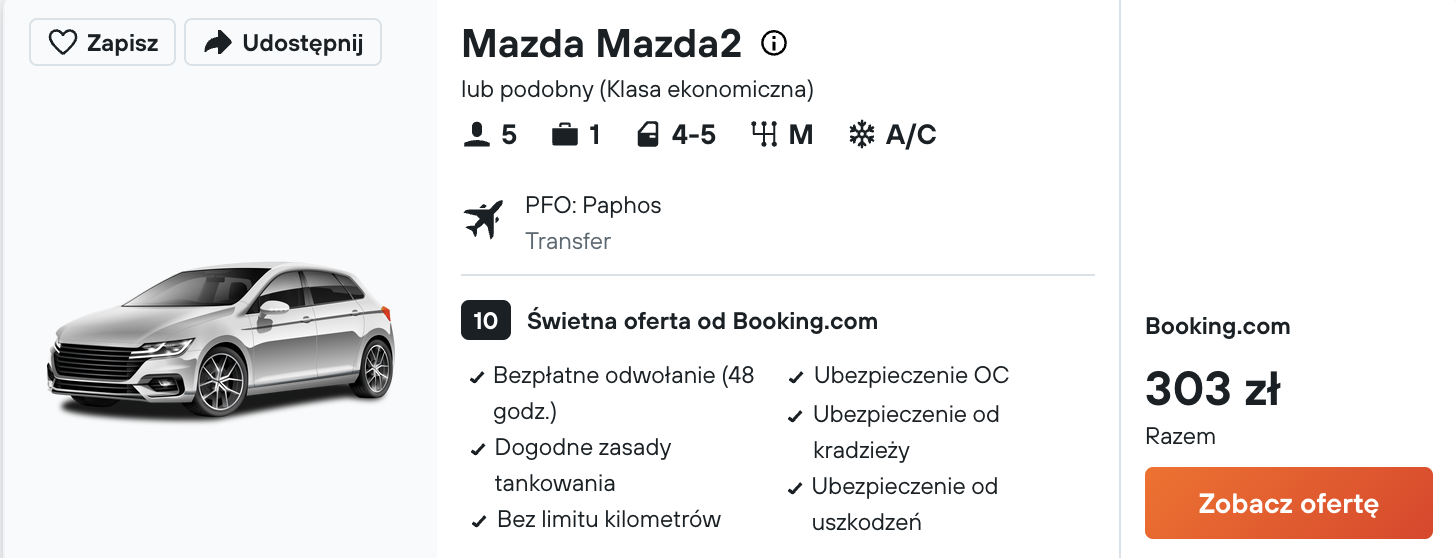Click the heart icon to save
Image resolution: width=1456 pixels, height=558 pixels.
[x=63, y=43]
